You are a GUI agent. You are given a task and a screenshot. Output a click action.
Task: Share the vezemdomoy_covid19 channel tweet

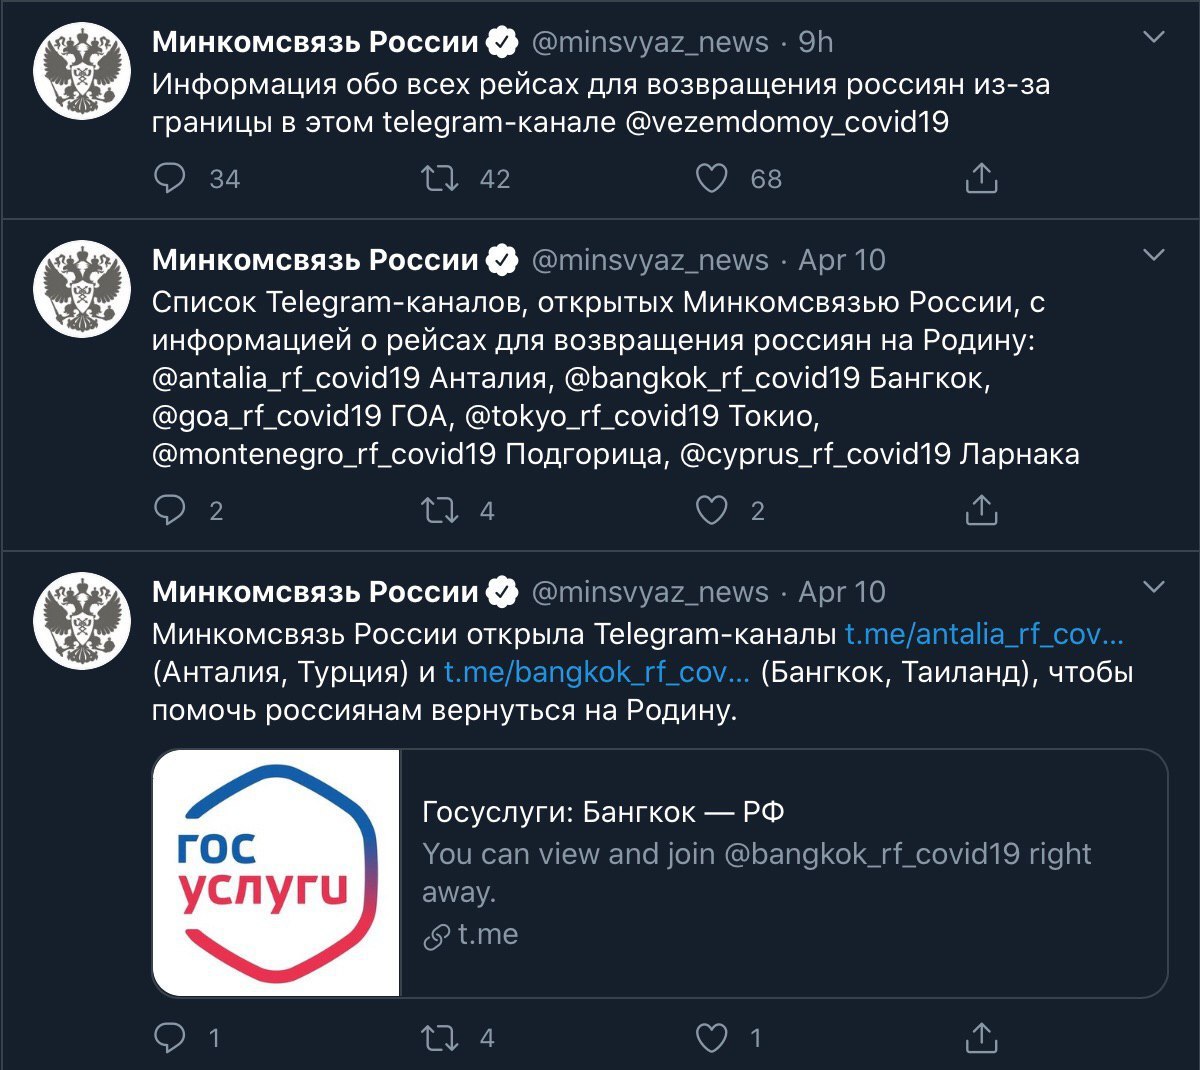[981, 179]
